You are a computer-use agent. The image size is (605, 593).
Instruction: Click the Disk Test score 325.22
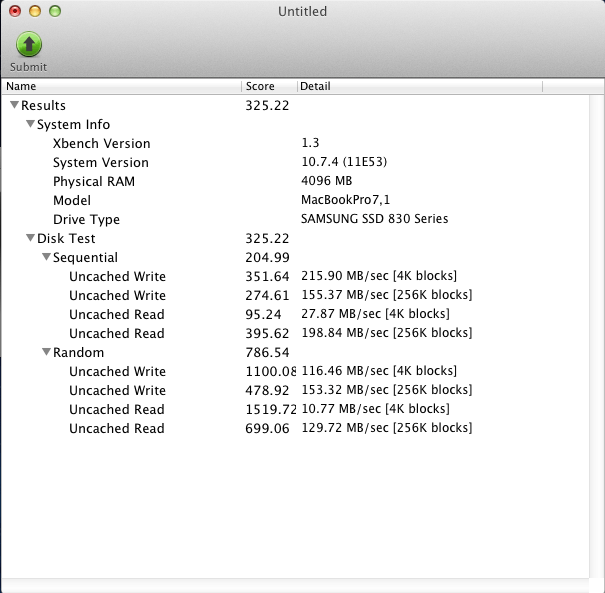pyautogui.click(x=267, y=238)
